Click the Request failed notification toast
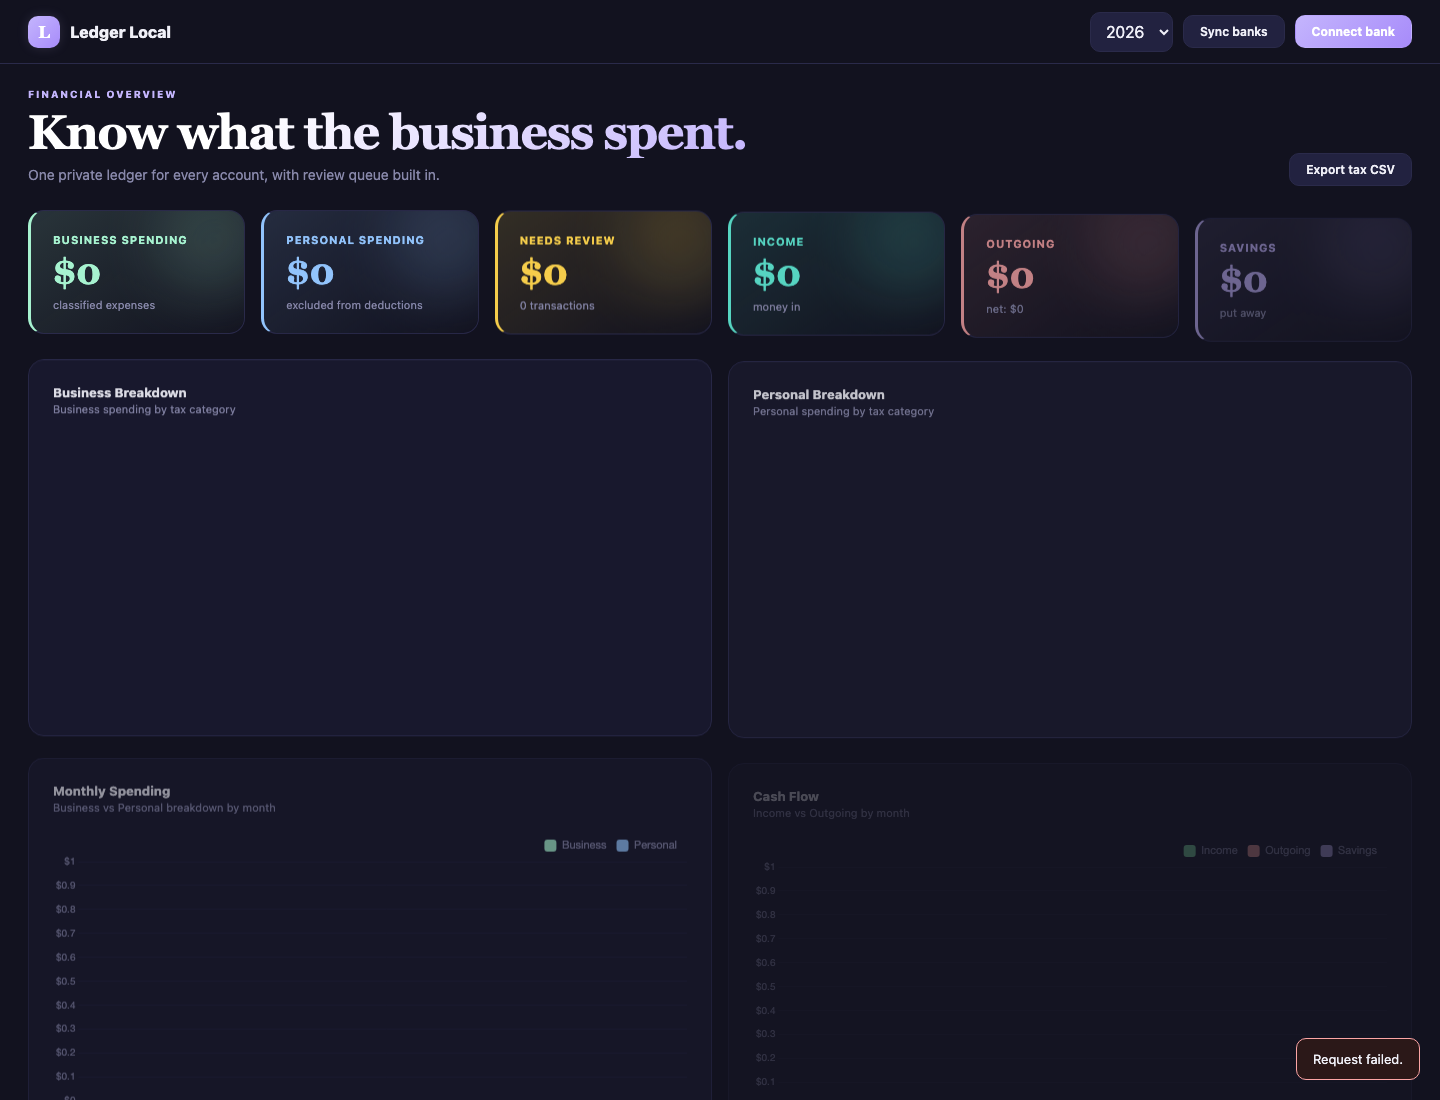Viewport: 1440px width, 1100px height. pyautogui.click(x=1358, y=1059)
